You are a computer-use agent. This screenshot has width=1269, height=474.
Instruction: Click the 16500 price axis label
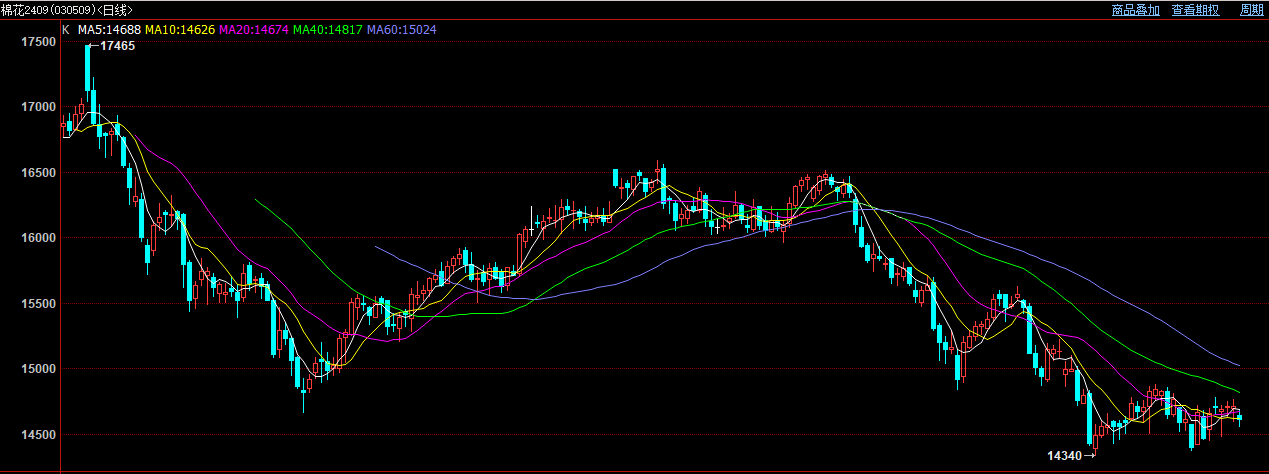click(38, 173)
